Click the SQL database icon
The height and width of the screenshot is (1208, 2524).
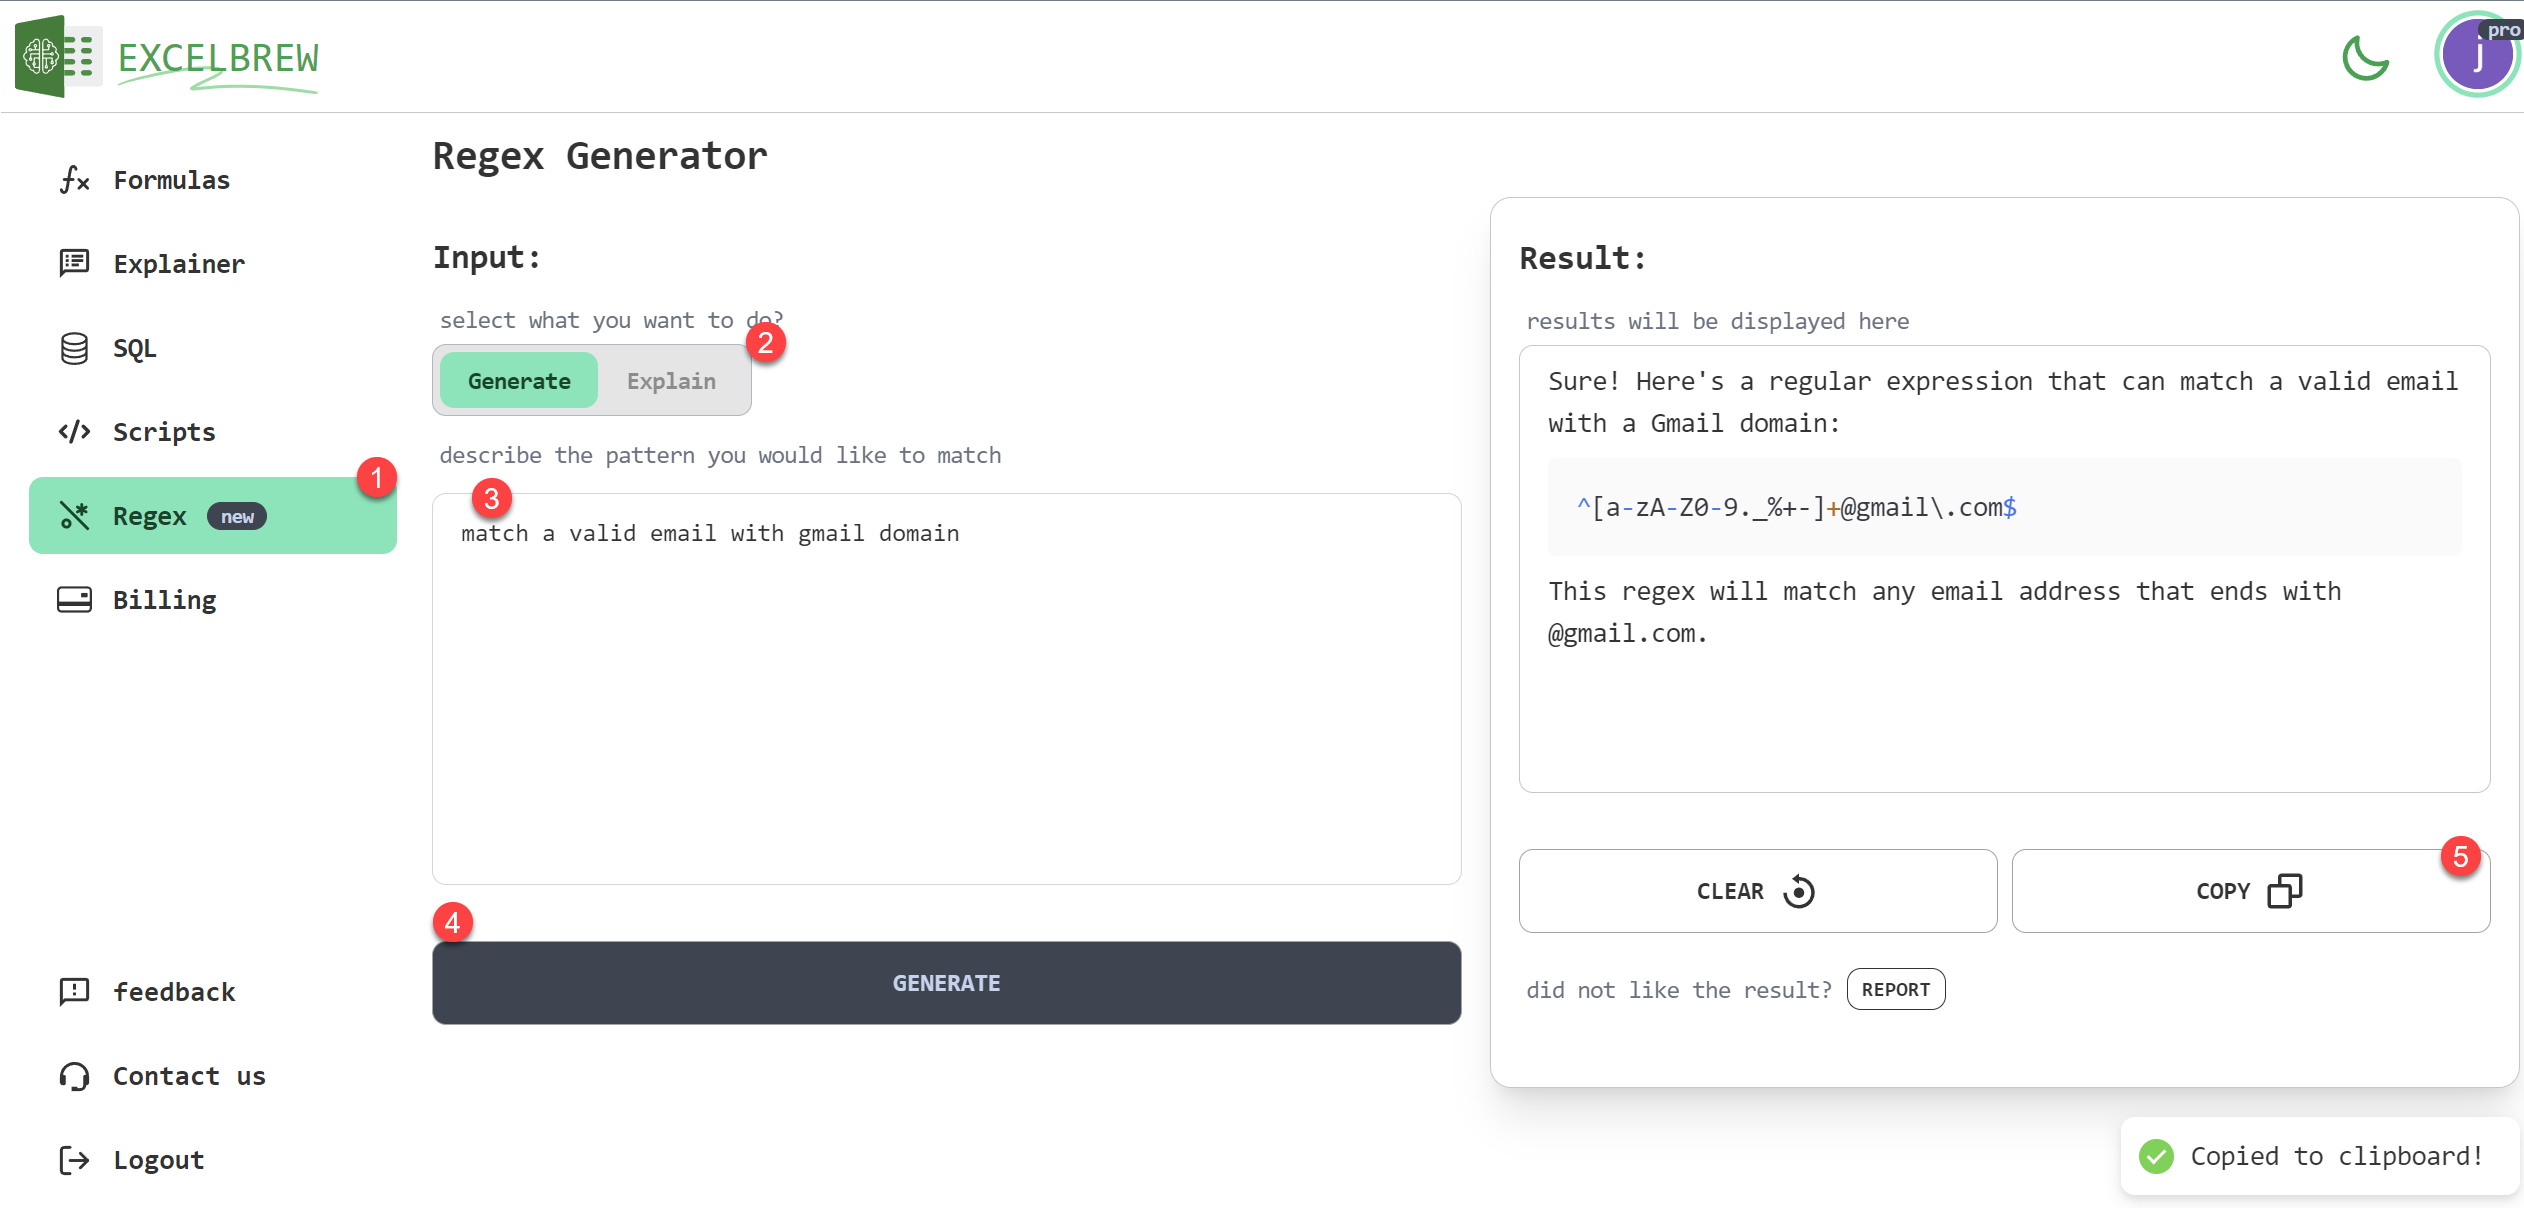pyautogui.click(x=74, y=348)
